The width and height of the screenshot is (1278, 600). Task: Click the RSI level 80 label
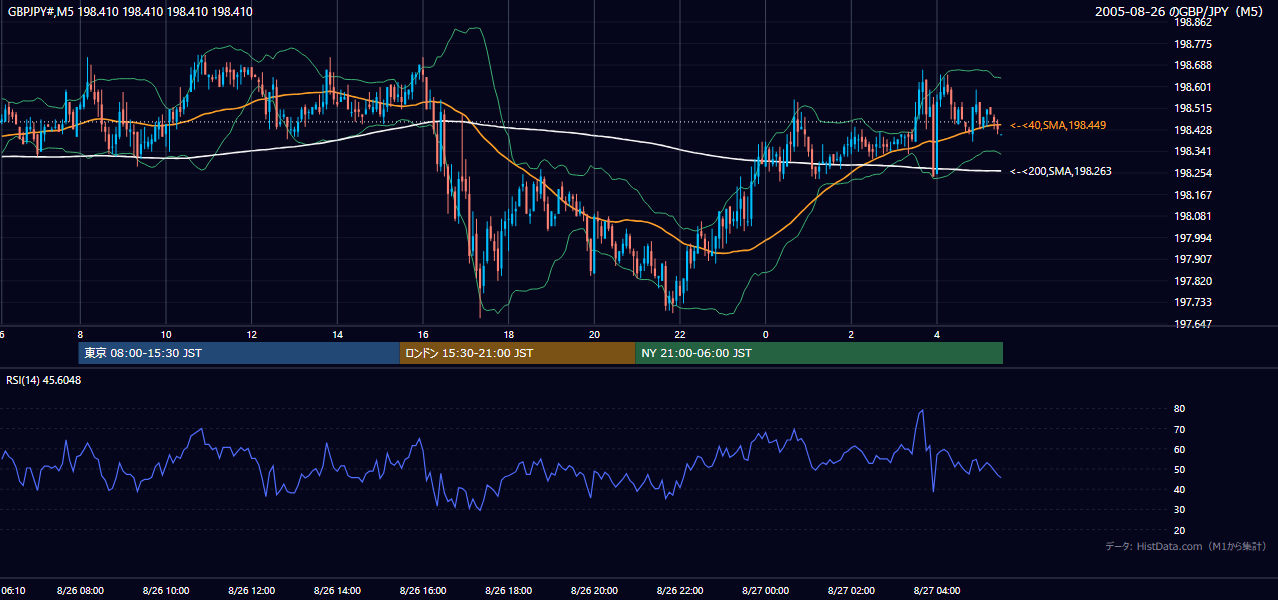tap(1180, 409)
